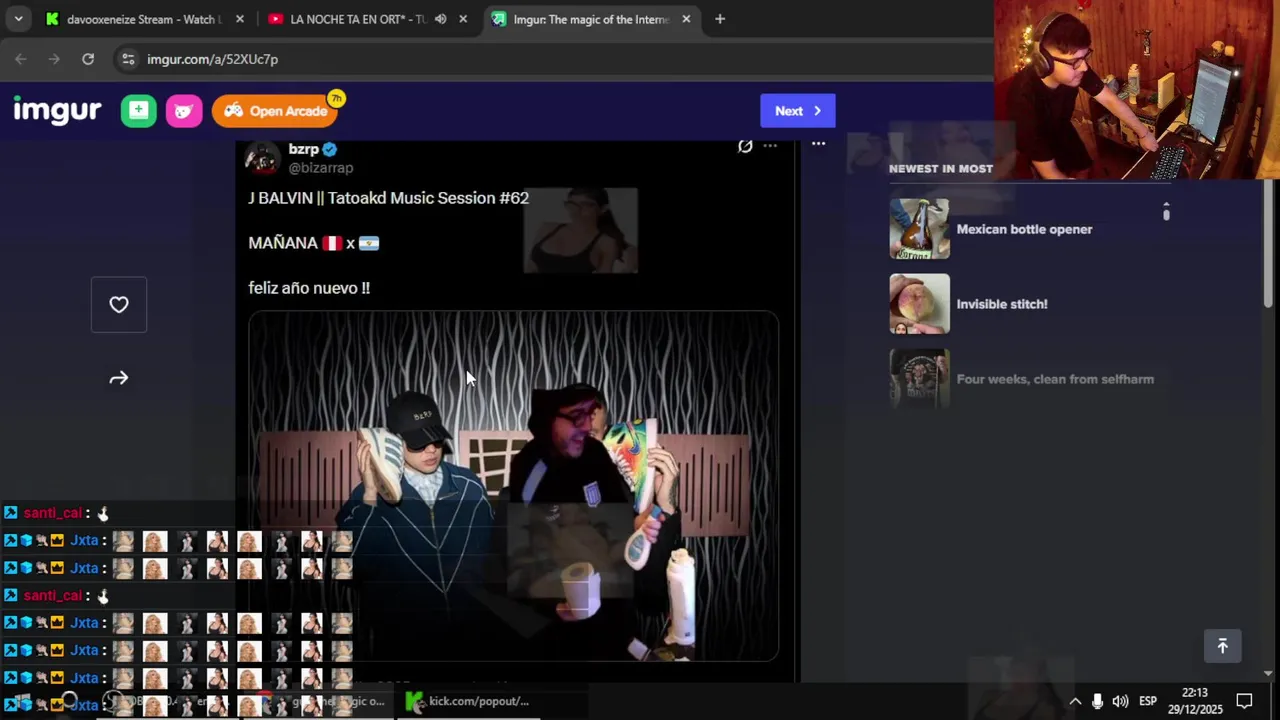Open the Mexican bottle opener thumbnail
Screen dimensions: 1280x720
920,229
